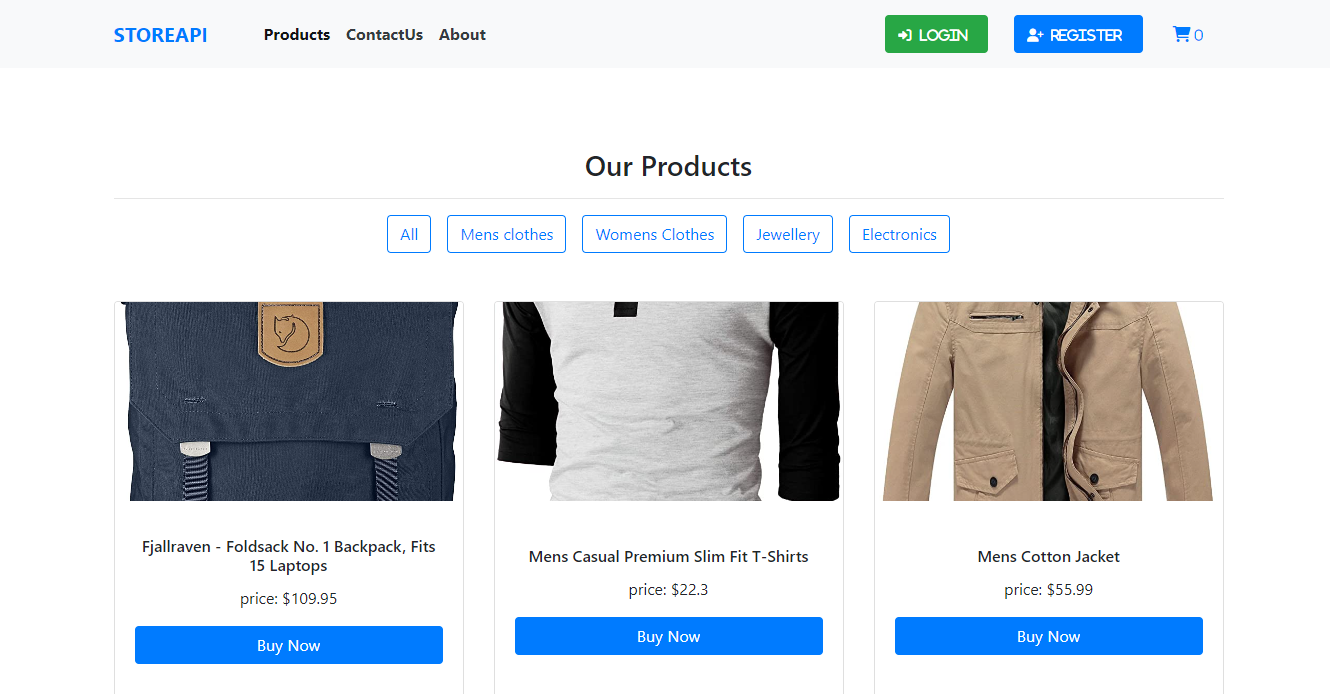Image resolution: width=1330 pixels, height=694 pixels.
Task: Click the add-user icon on REGISTER
Action: [x=1033, y=33]
